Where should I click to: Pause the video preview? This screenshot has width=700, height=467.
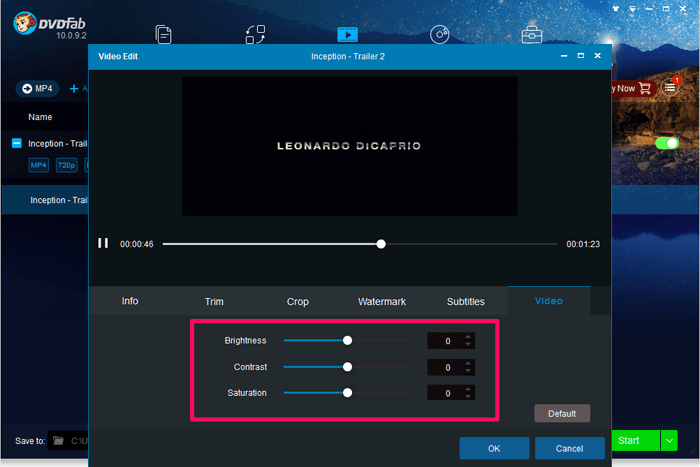click(x=103, y=243)
